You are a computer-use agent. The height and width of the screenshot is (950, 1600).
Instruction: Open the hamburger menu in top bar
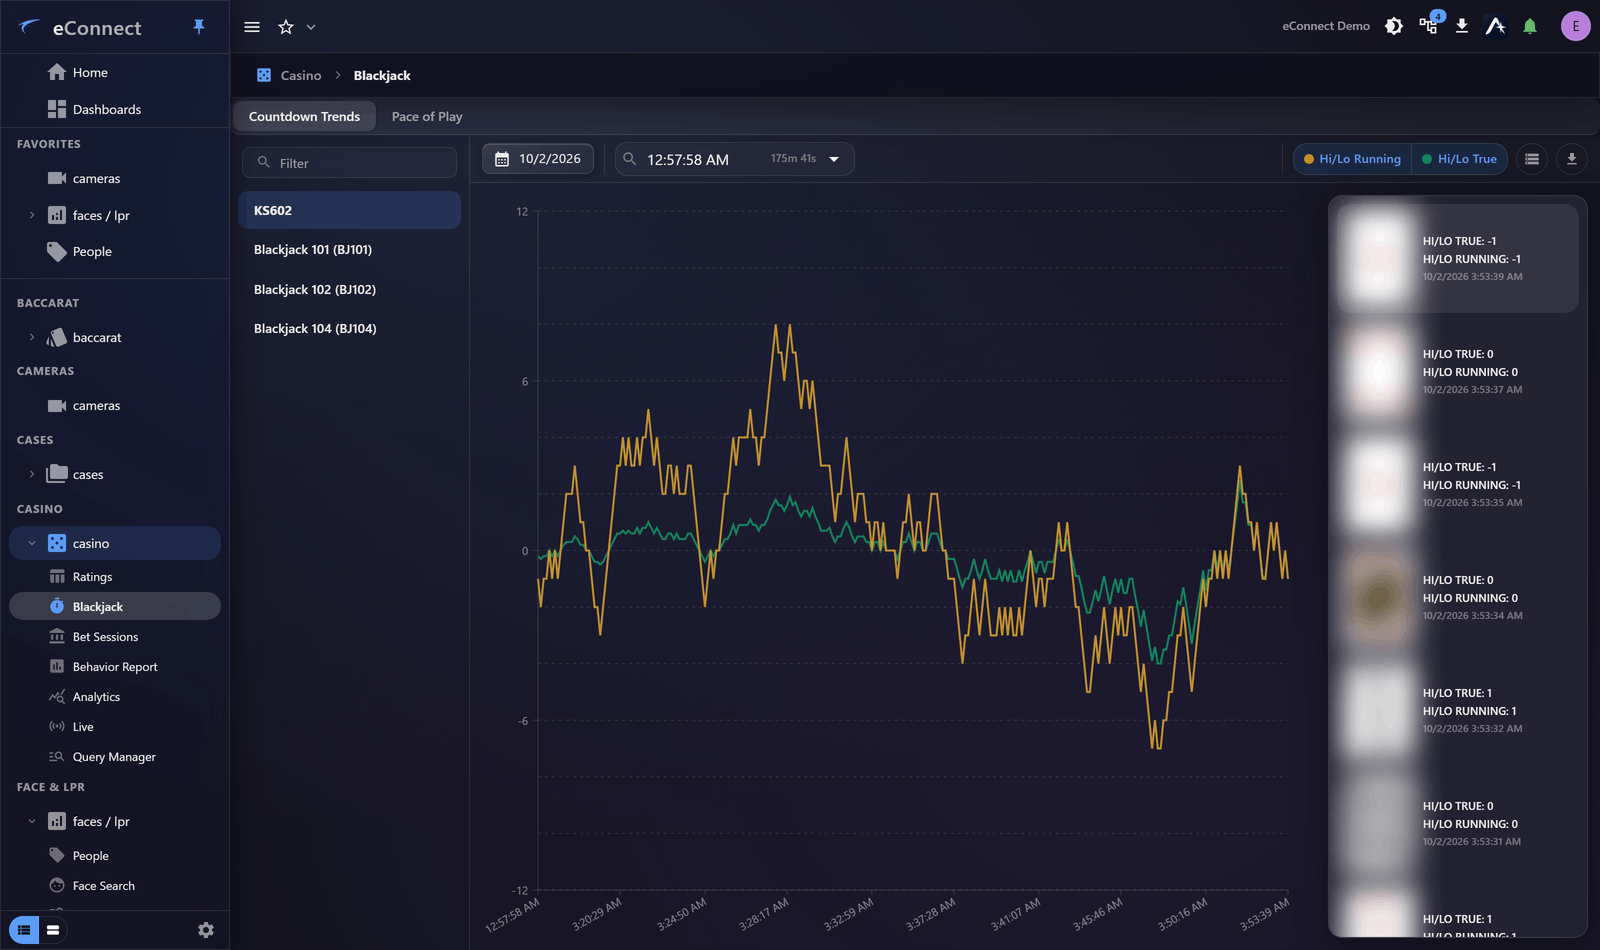(252, 27)
